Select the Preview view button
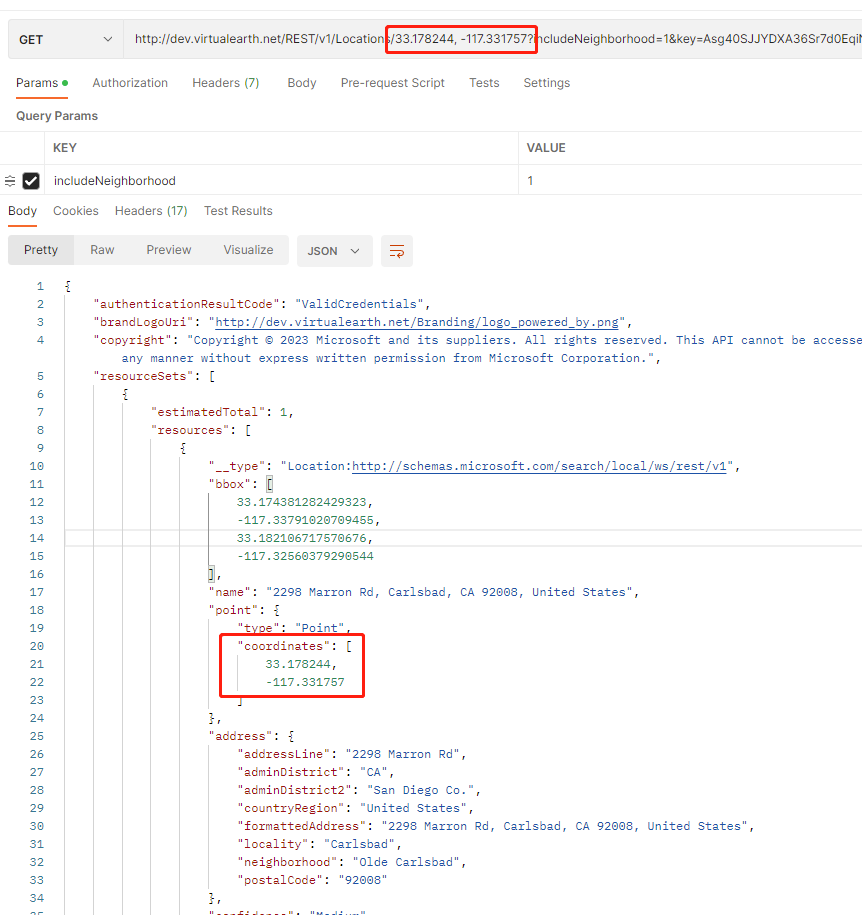 click(x=169, y=250)
